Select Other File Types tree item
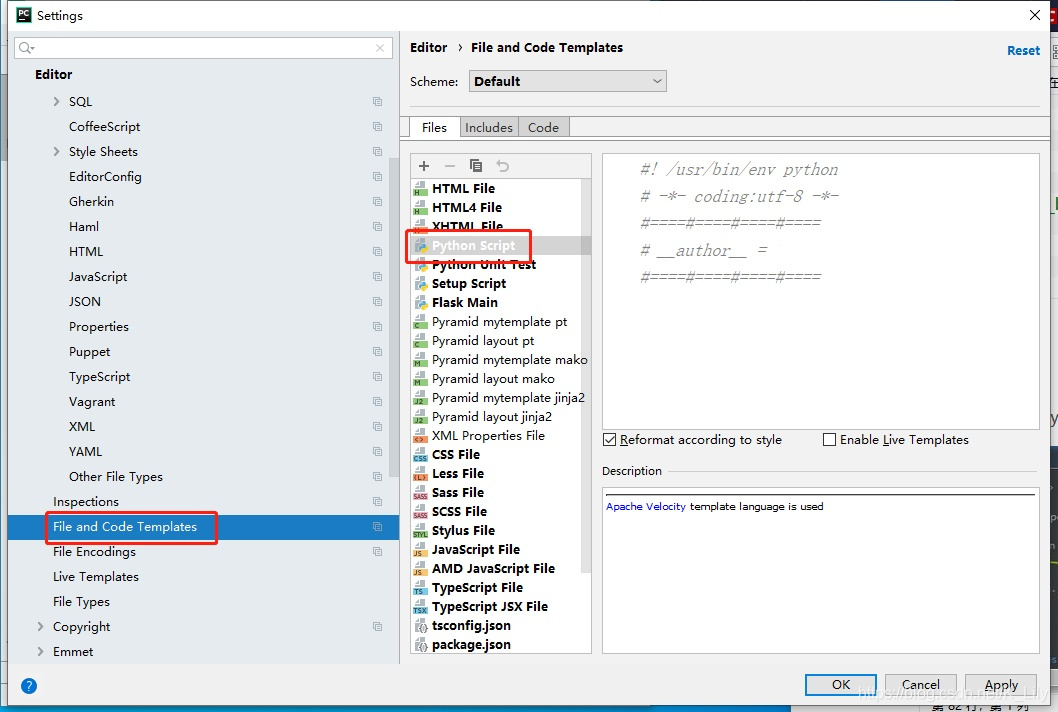 (115, 476)
